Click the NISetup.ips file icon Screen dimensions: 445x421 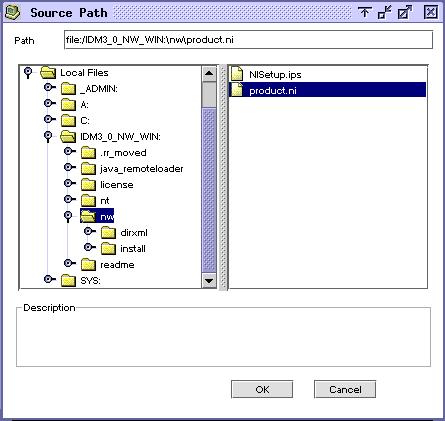[237, 74]
